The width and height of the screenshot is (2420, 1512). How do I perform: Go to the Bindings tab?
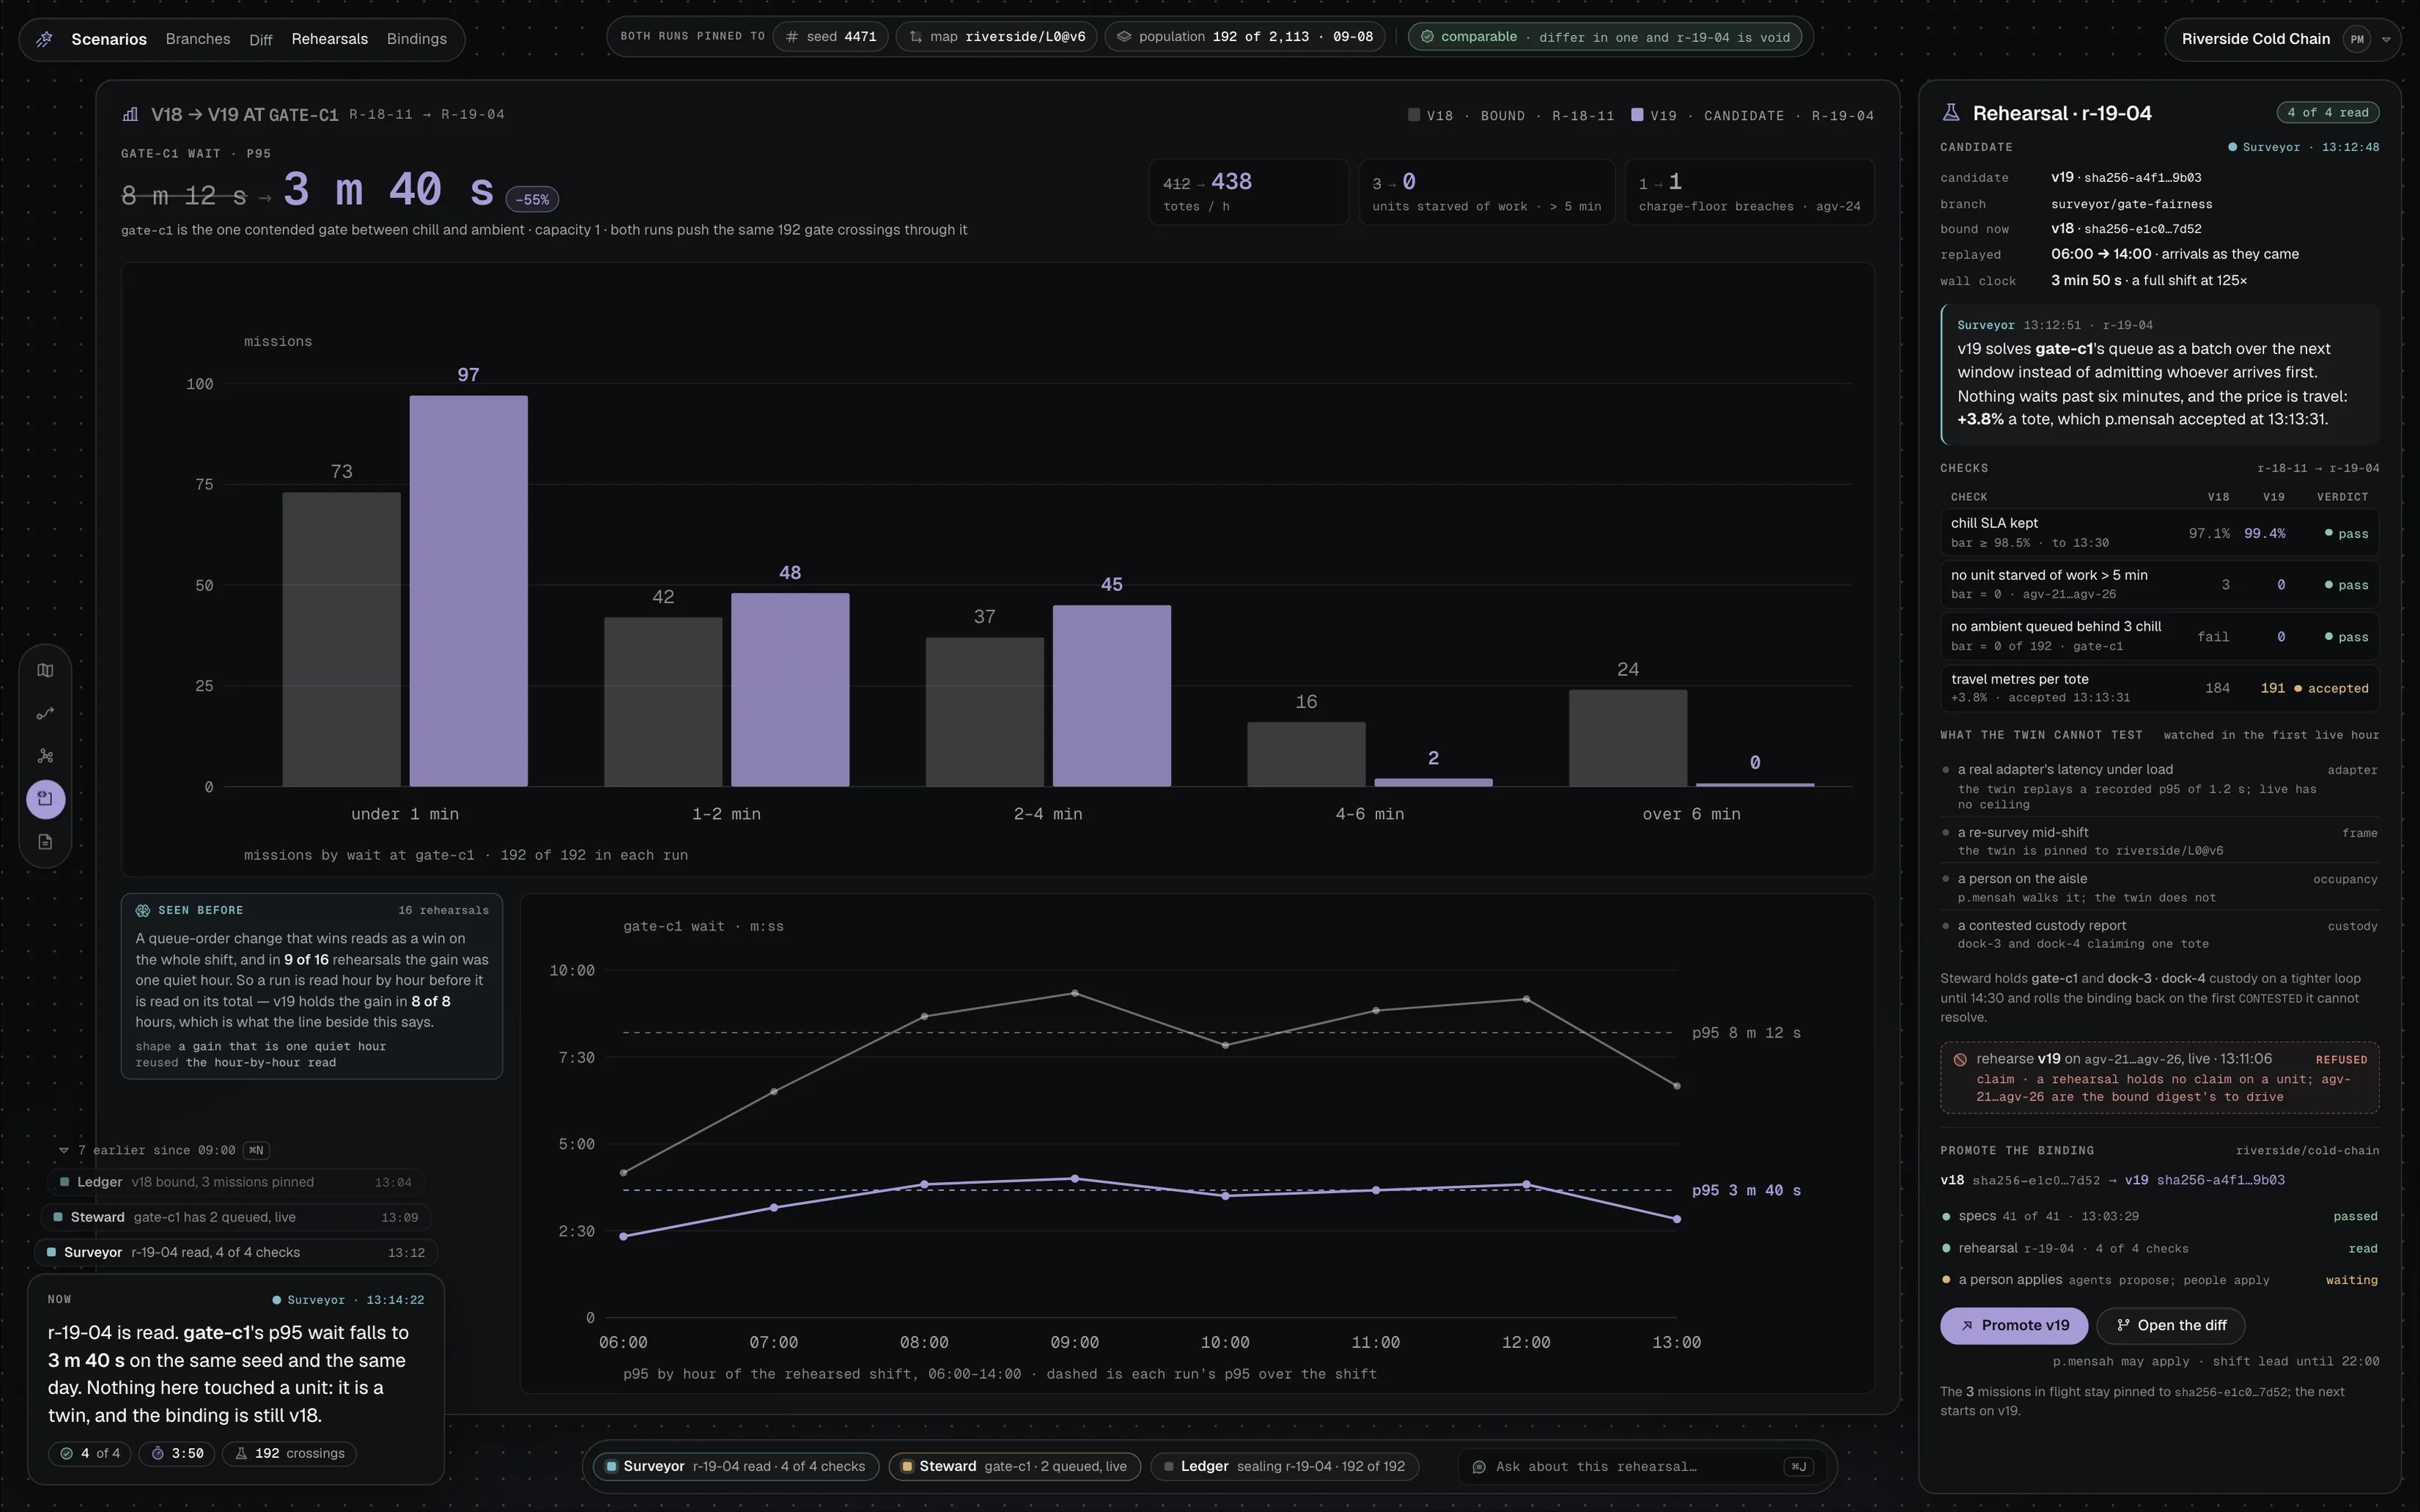(x=417, y=39)
